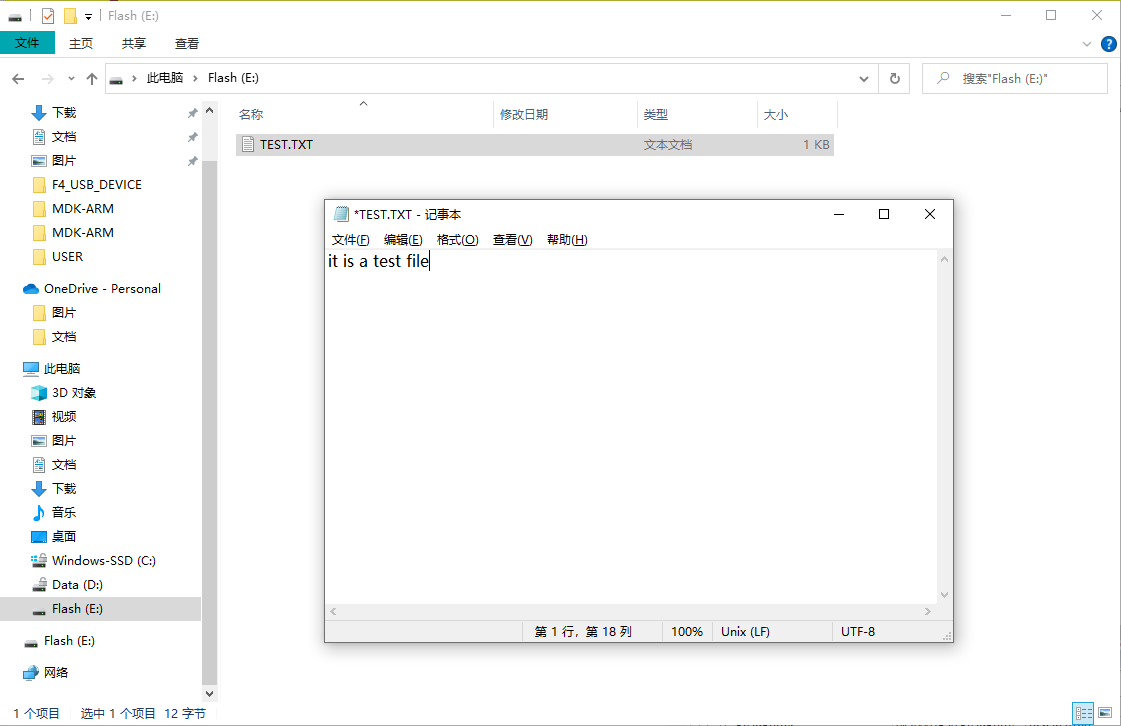
Task: Expand the chevron between 此电脑 and Flash (E:)
Action: pyautogui.click(x=195, y=78)
